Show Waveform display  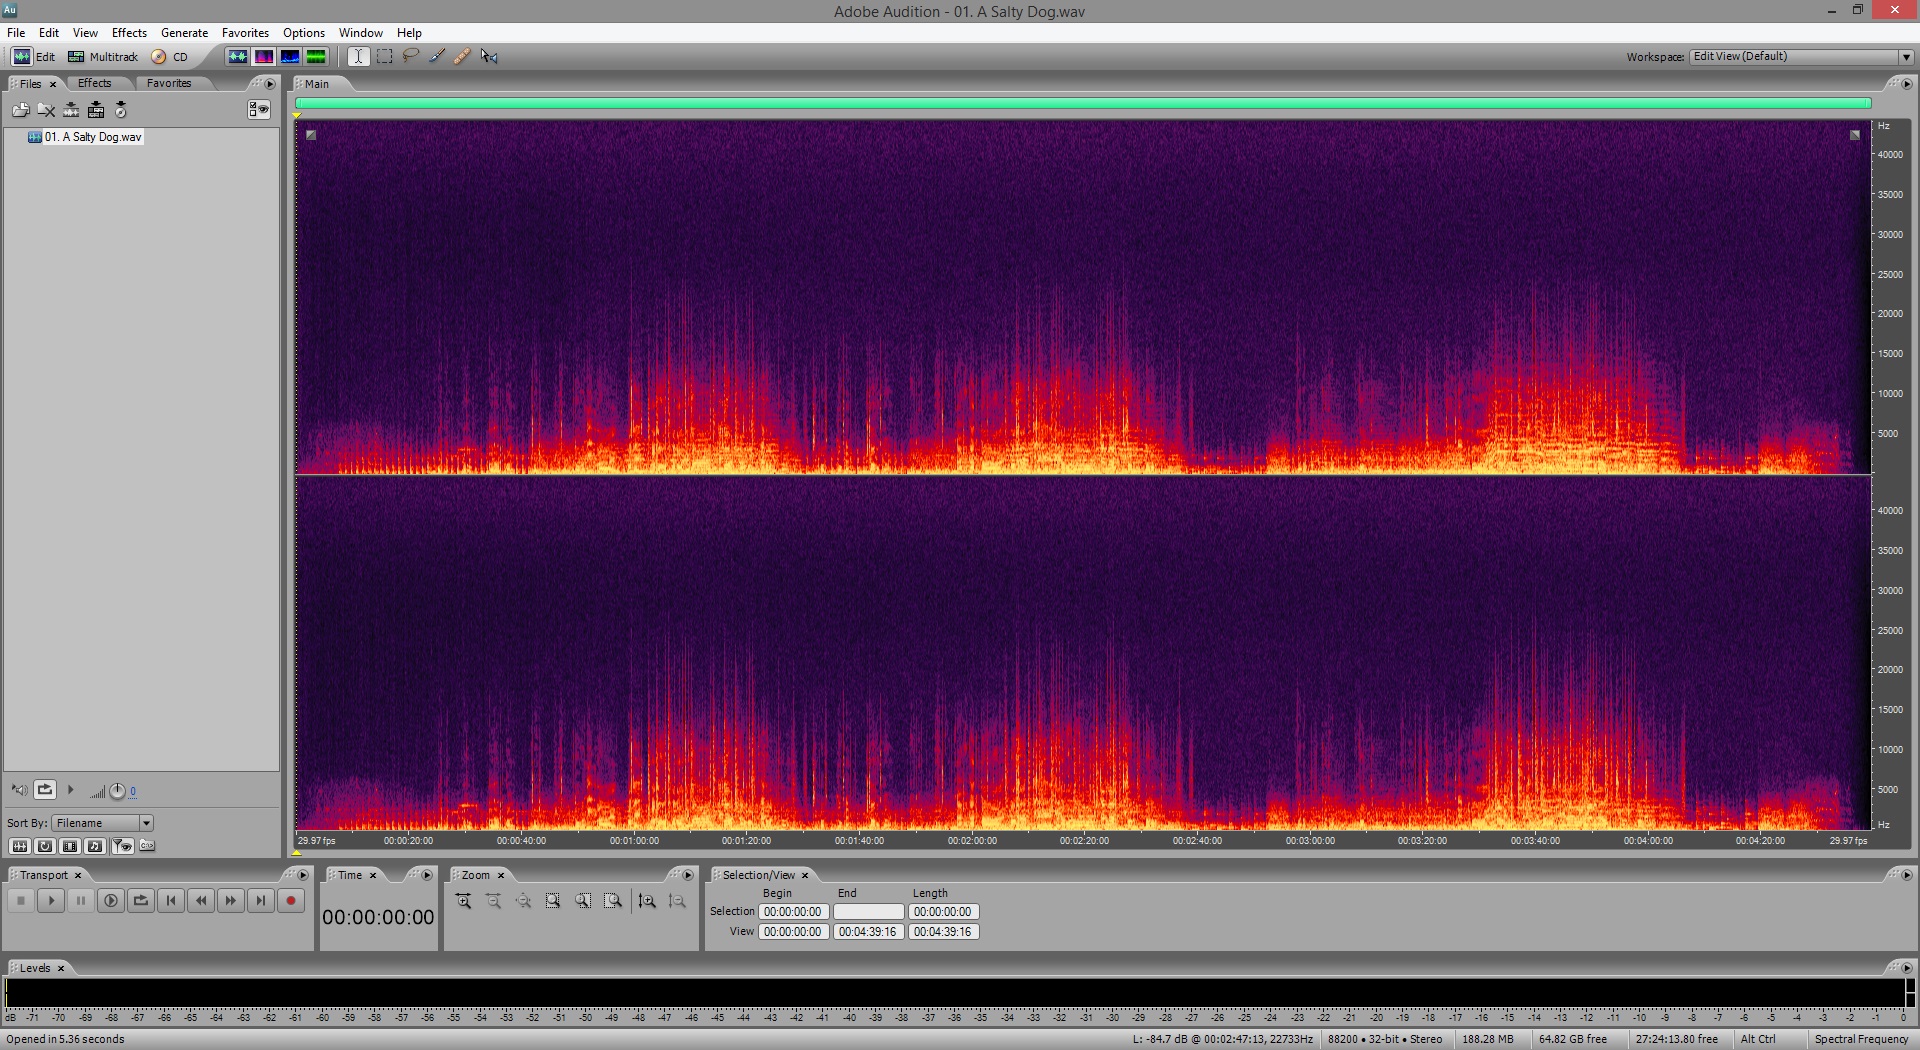pyautogui.click(x=237, y=57)
